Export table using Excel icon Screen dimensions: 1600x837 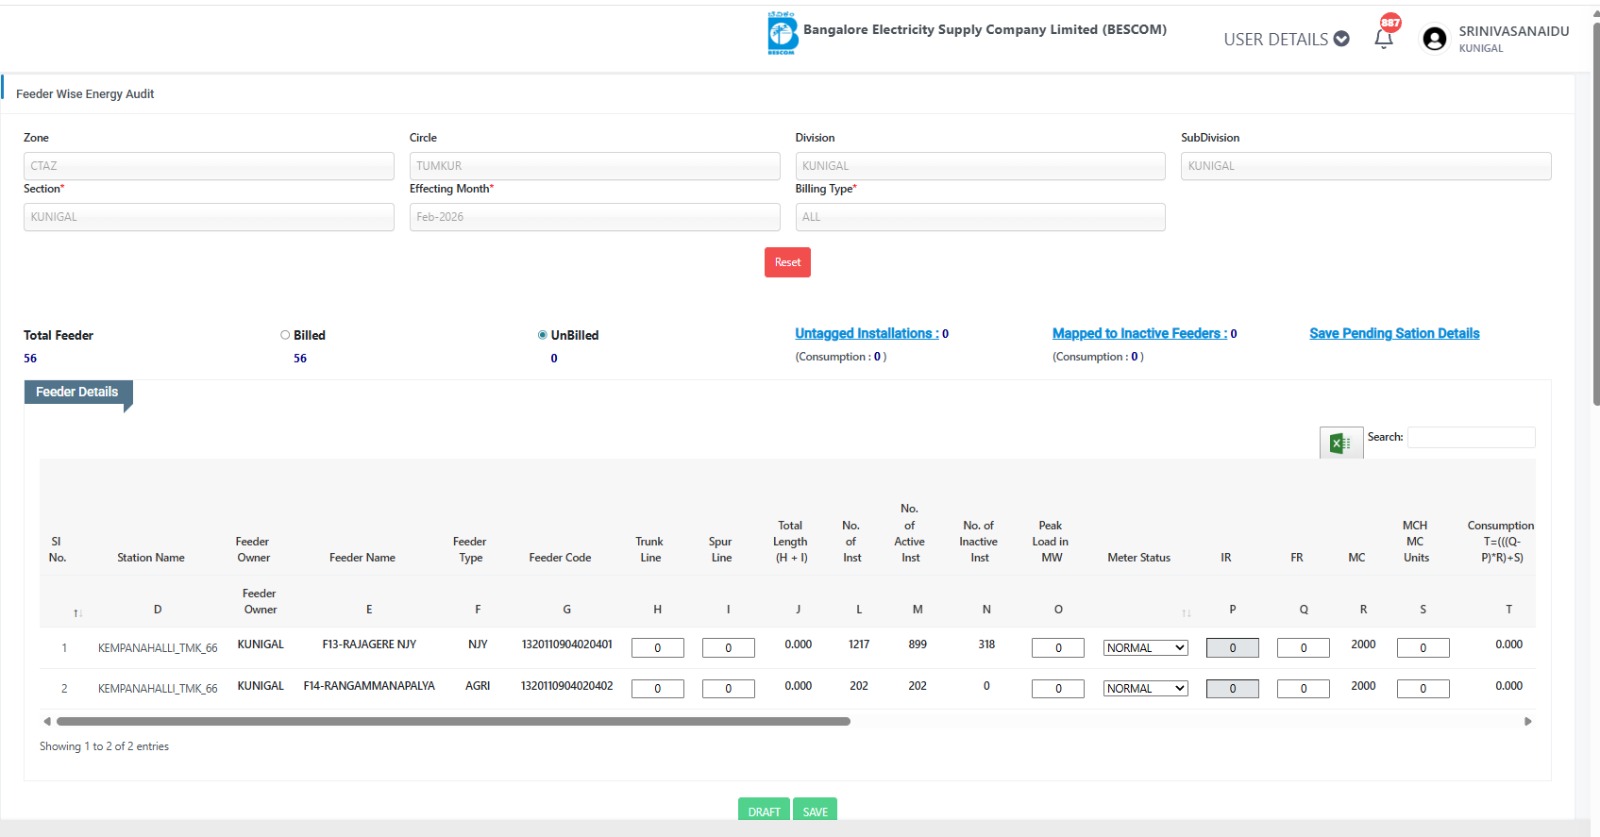click(x=1340, y=443)
